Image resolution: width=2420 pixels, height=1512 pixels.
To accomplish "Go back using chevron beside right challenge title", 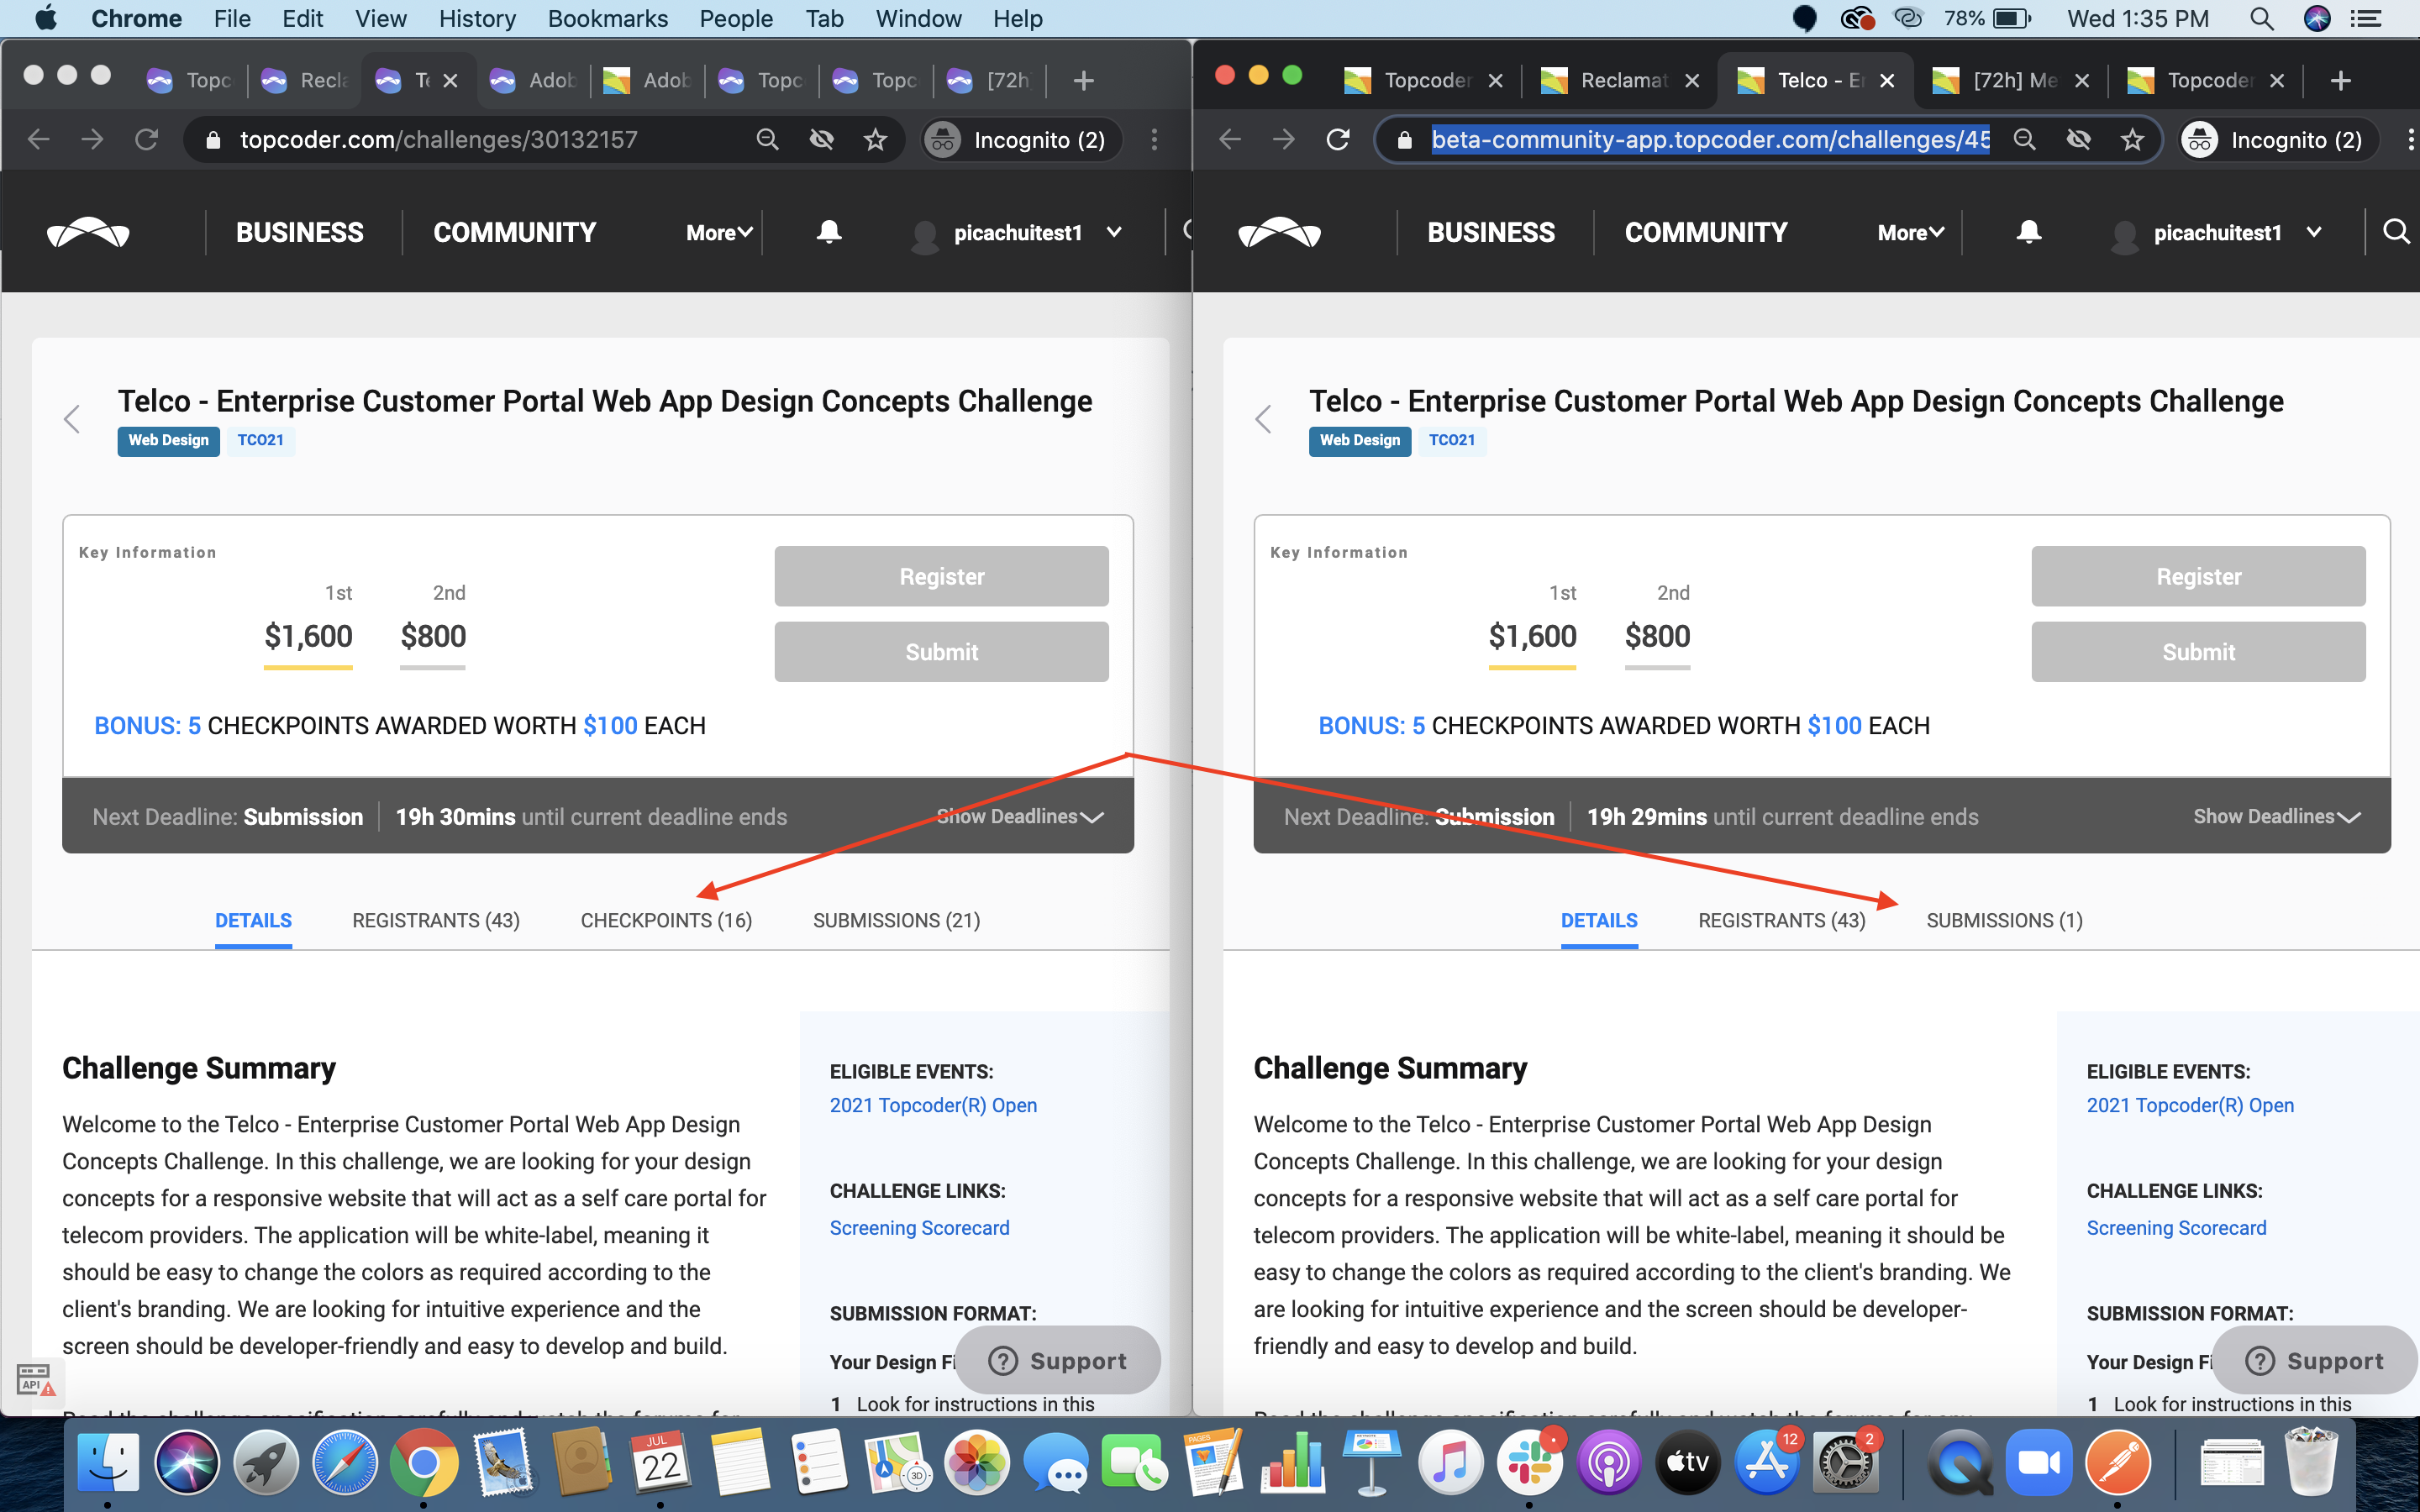I will click(x=1263, y=419).
